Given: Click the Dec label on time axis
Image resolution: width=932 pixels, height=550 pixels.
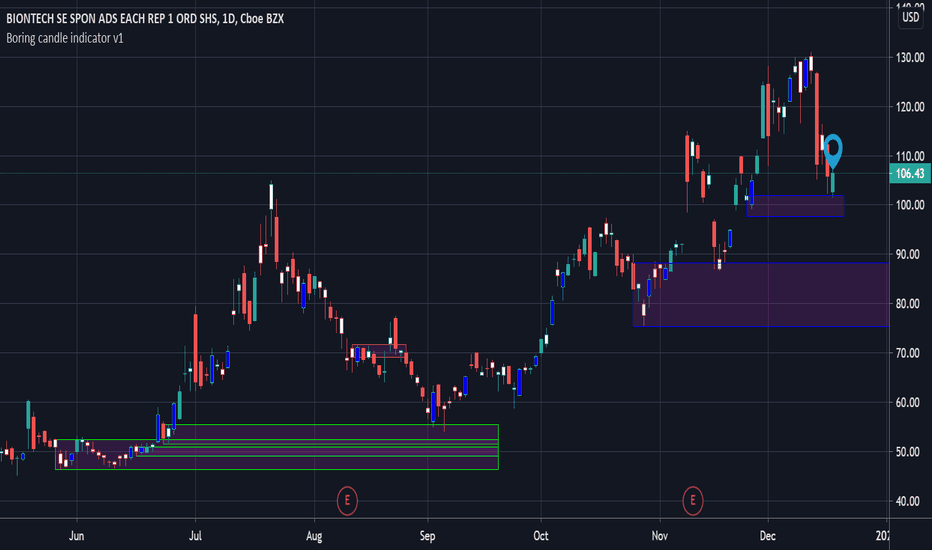Looking at the screenshot, I should click(x=767, y=536).
